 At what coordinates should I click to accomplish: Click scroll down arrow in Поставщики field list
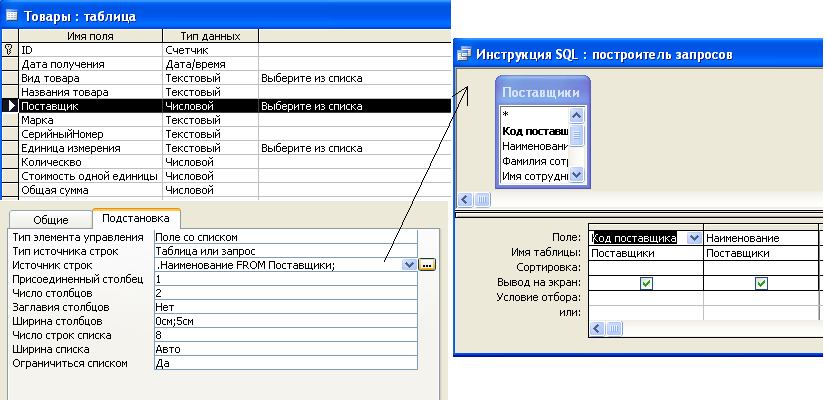pyautogui.click(x=577, y=175)
